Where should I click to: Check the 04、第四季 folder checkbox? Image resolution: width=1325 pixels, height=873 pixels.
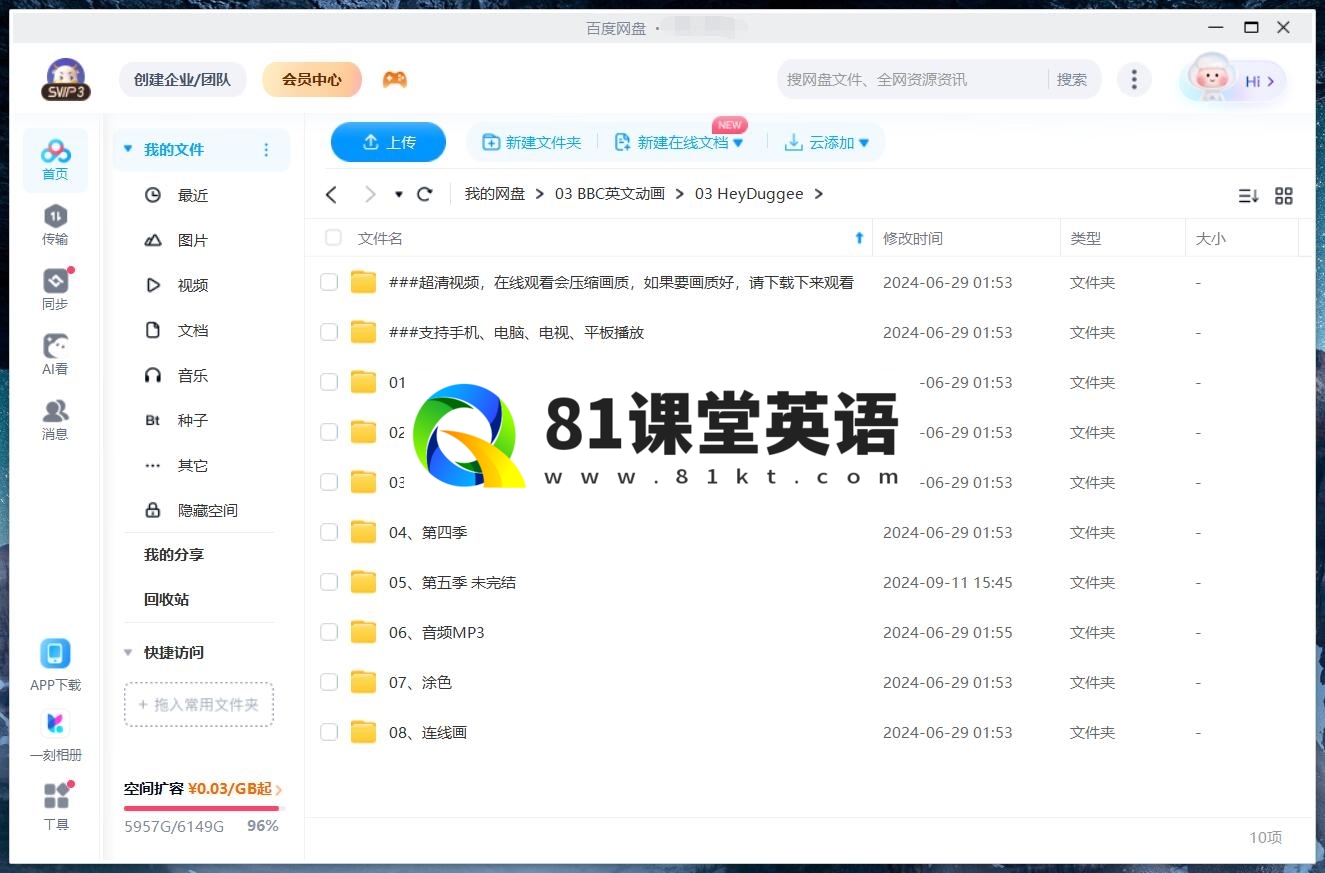click(329, 532)
